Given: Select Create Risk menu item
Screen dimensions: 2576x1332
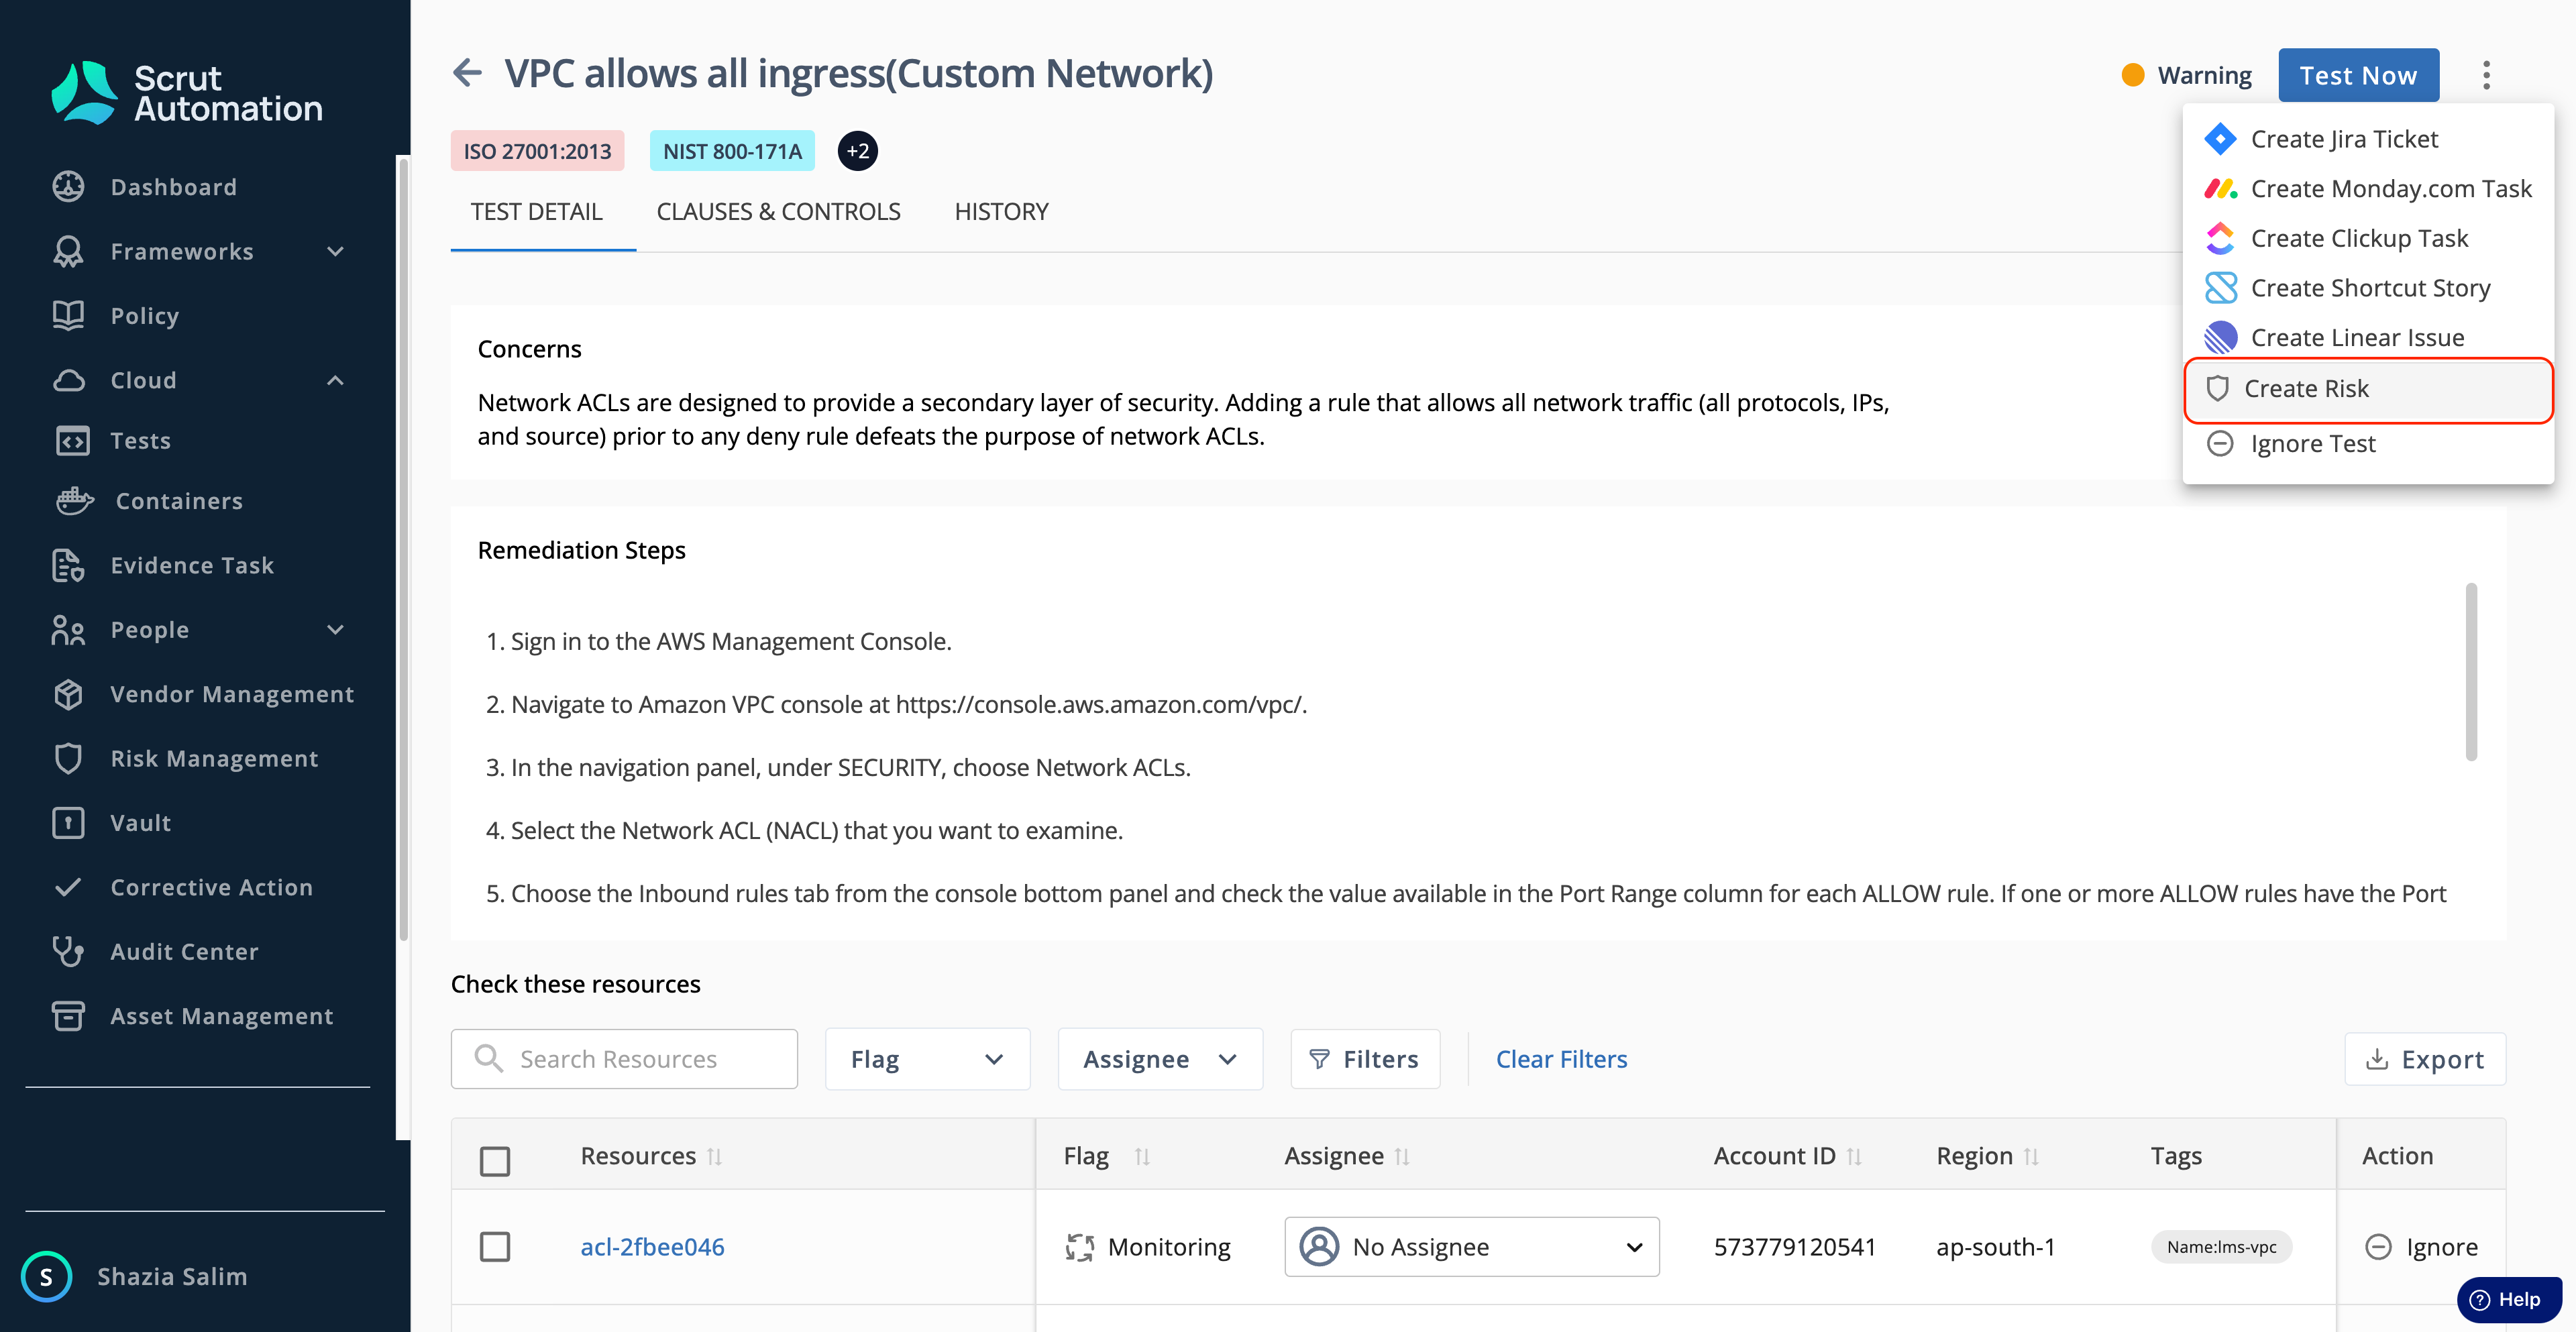Looking at the screenshot, I should (x=2368, y=389).
